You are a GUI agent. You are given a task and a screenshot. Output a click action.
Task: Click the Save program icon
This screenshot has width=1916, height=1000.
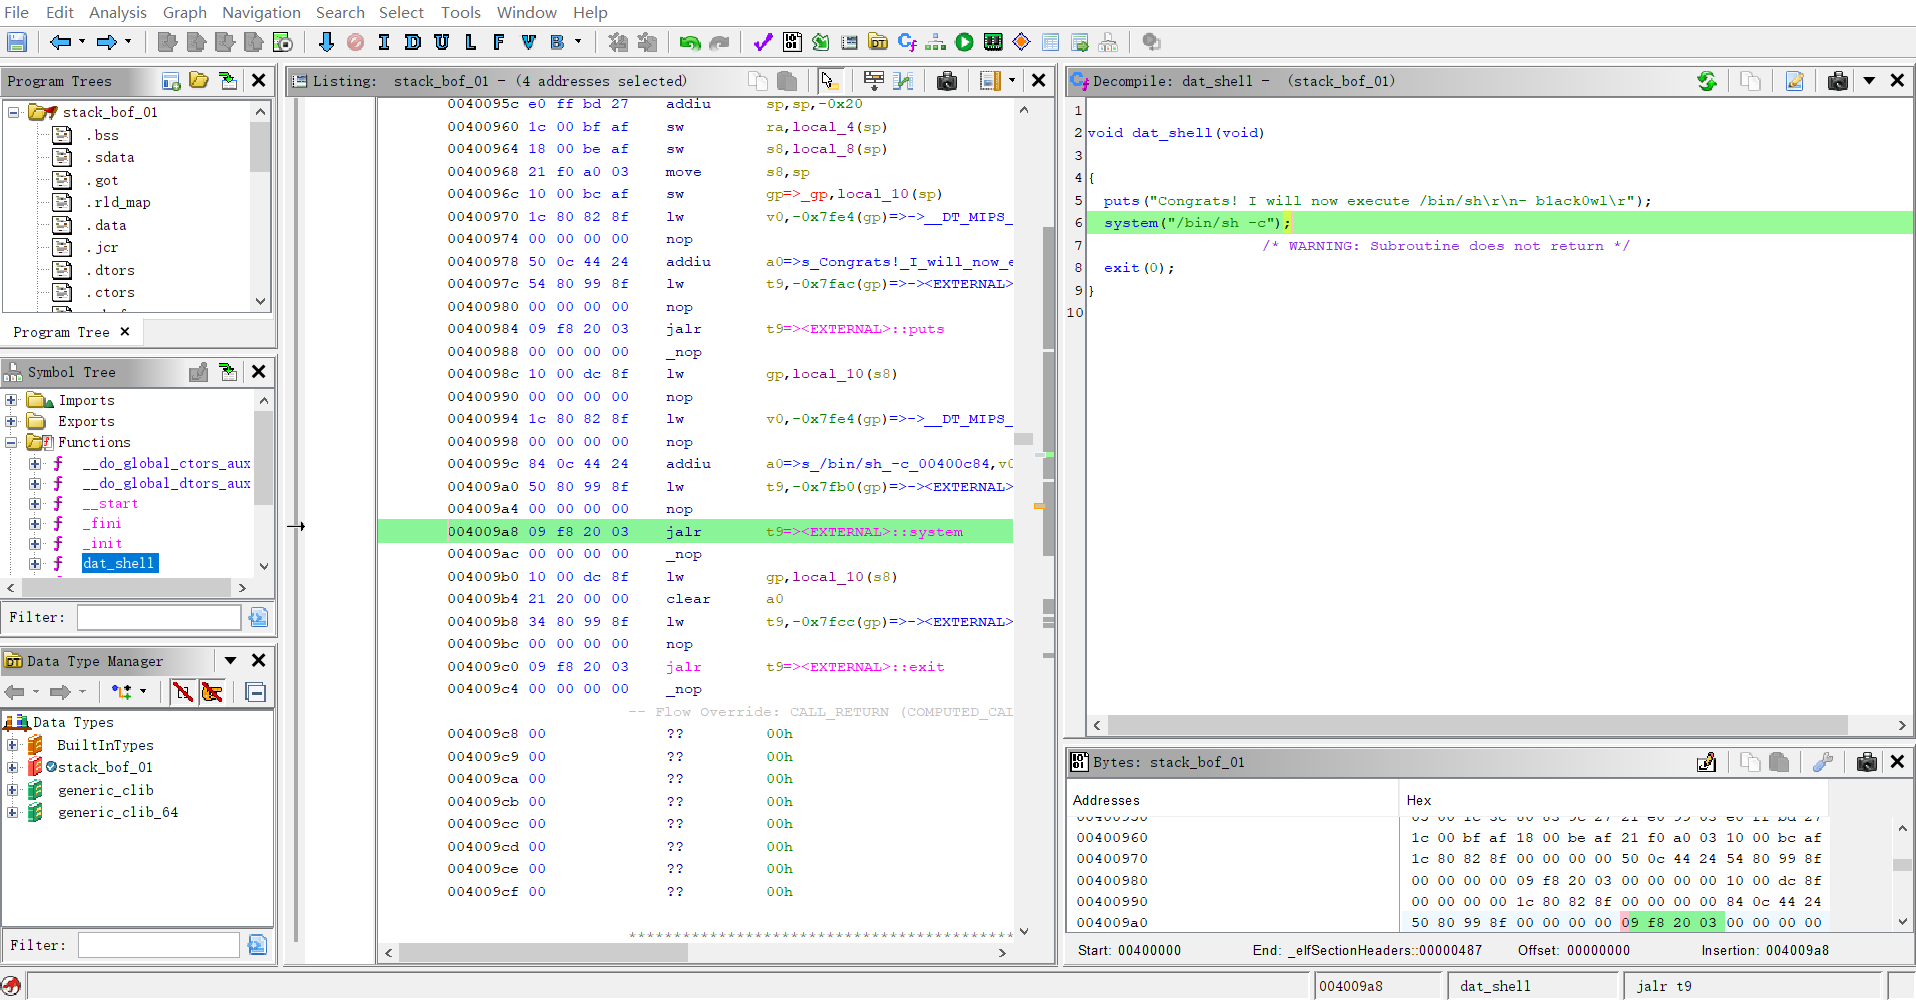click(17, 42)
